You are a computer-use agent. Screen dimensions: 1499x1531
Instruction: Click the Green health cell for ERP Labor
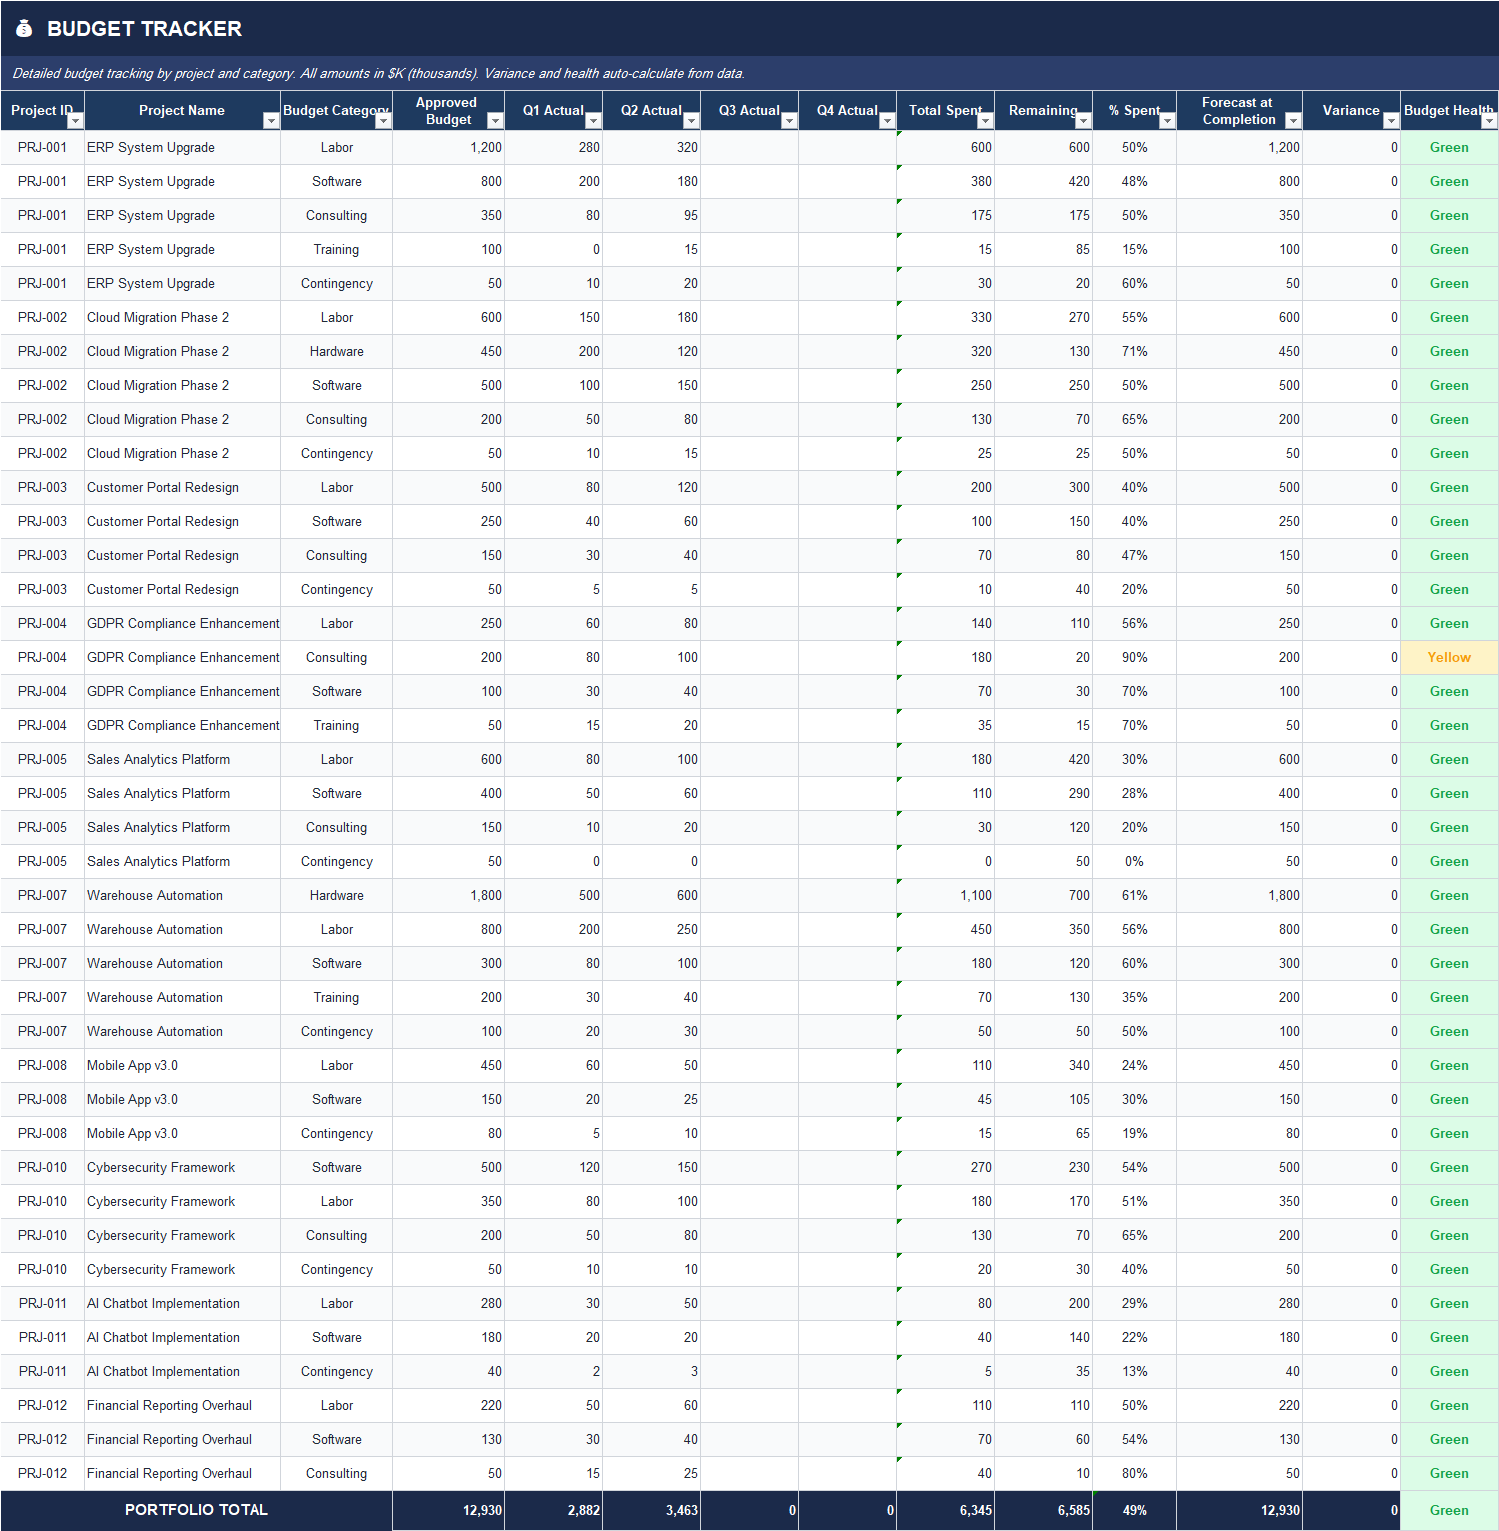(1449, 147)
